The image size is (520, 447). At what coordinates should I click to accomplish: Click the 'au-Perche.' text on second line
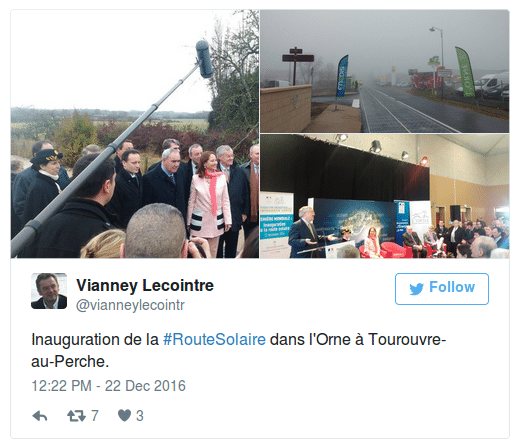tap(70, 362)
